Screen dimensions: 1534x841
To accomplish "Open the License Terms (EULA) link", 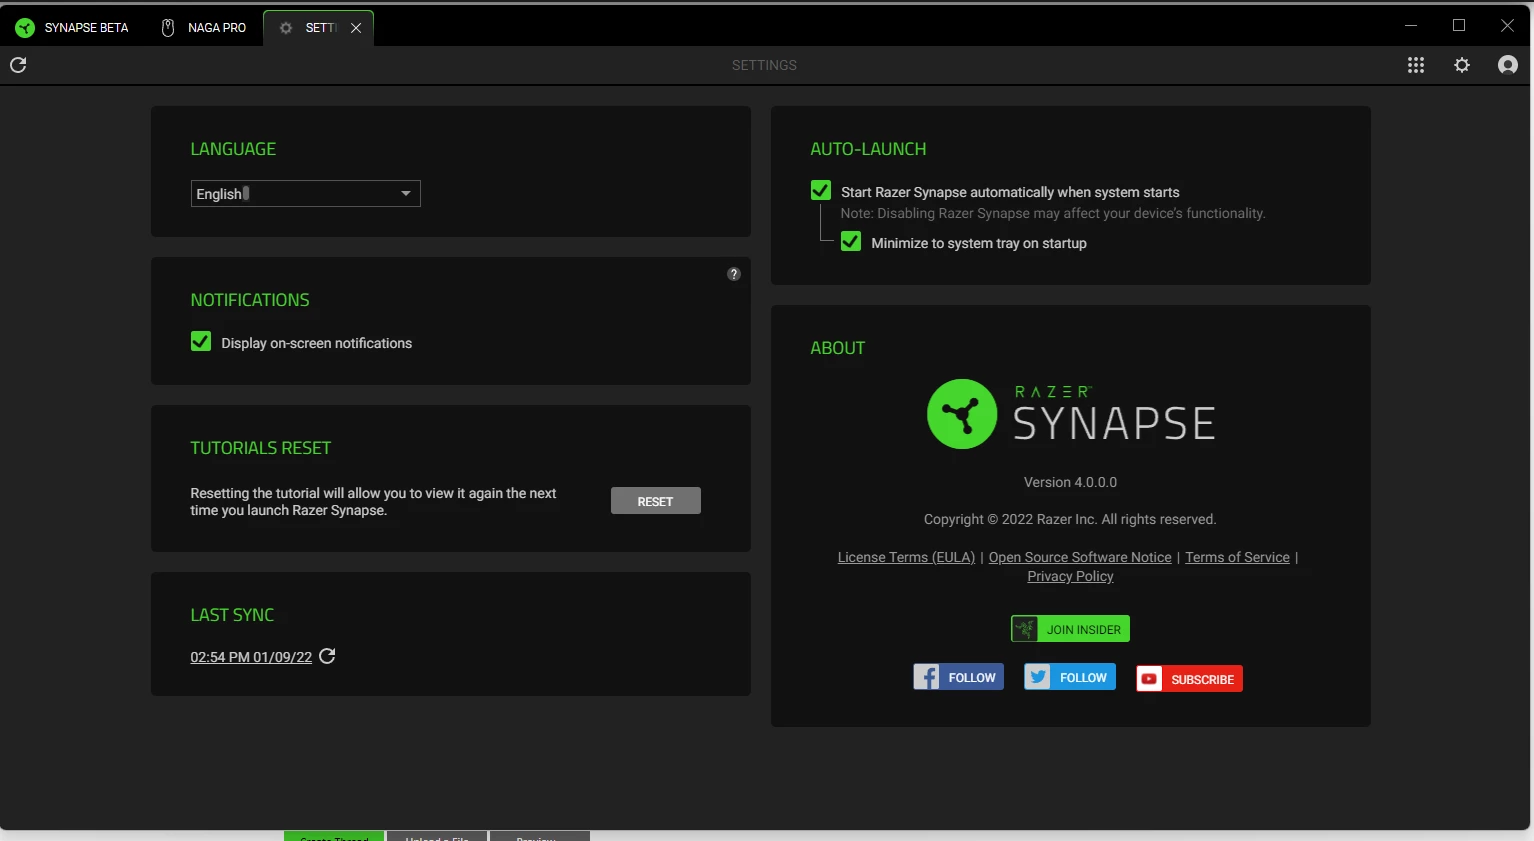I will pos(906,557).
